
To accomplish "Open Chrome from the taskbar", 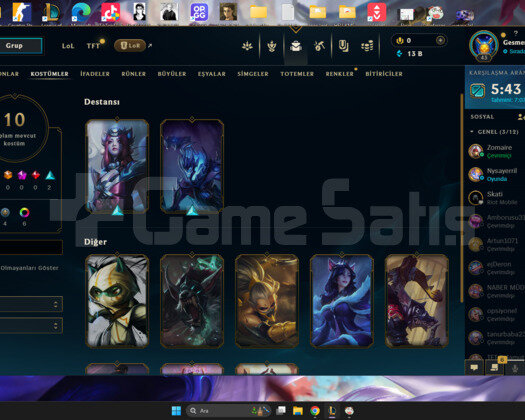I will tap(314, 411).
